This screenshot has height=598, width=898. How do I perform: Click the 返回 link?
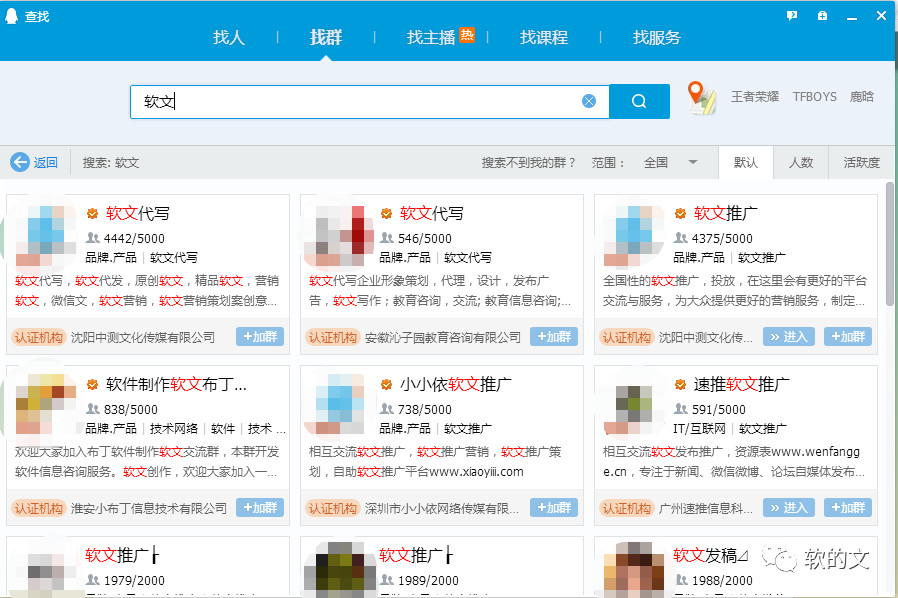45,163
